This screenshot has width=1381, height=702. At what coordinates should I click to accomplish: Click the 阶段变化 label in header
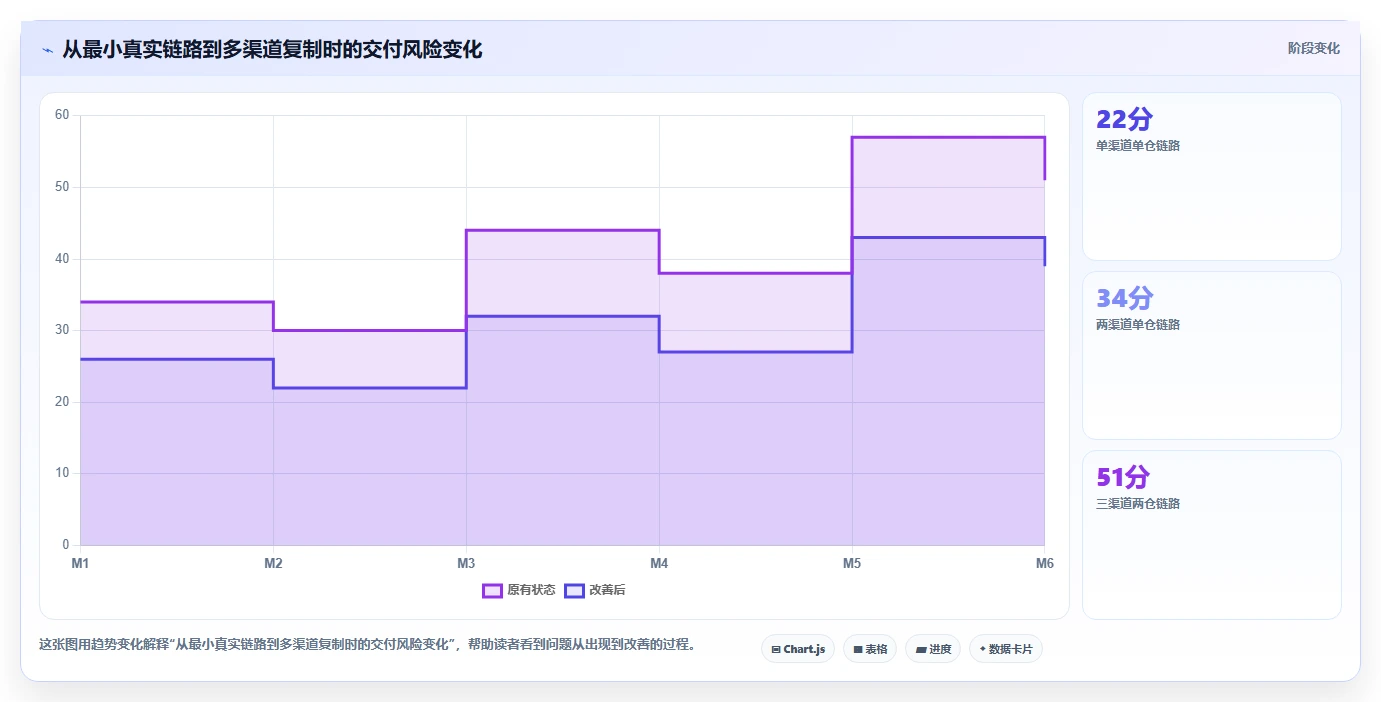click(1313, 48)
